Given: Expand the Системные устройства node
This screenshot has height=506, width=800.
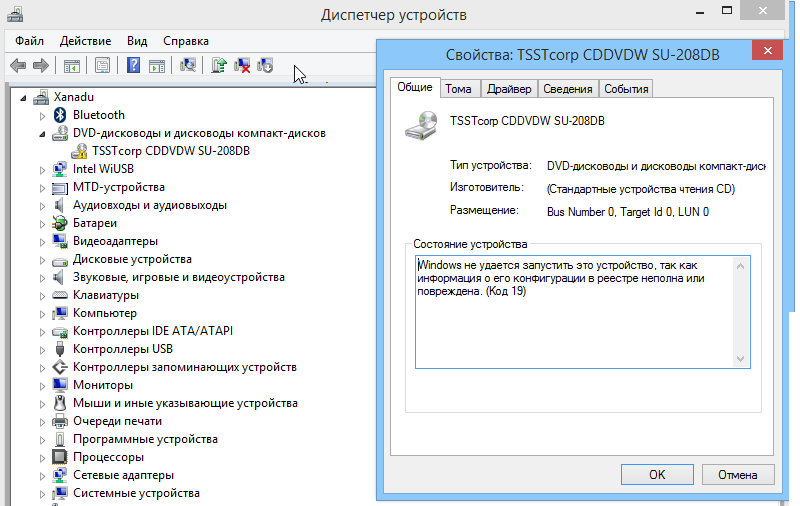Looking at the screenshot, I should (42, 494).
